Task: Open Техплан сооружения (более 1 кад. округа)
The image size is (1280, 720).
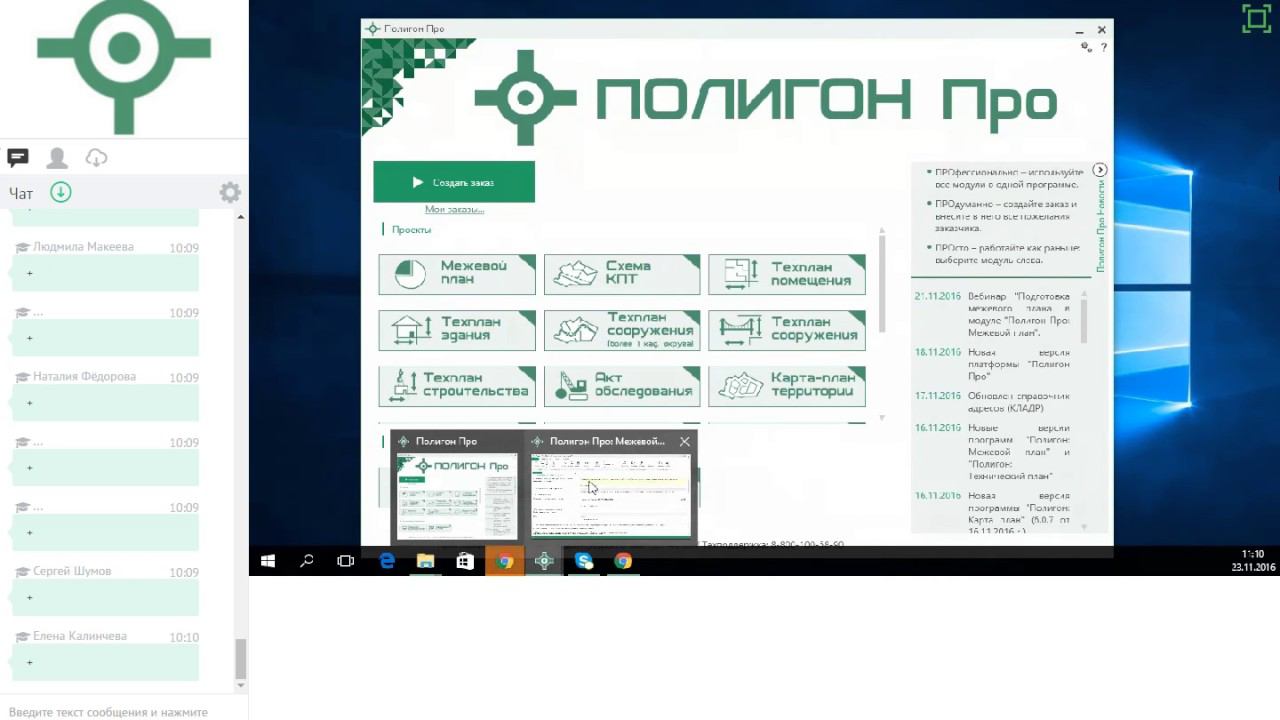Action: coord(622,330)
